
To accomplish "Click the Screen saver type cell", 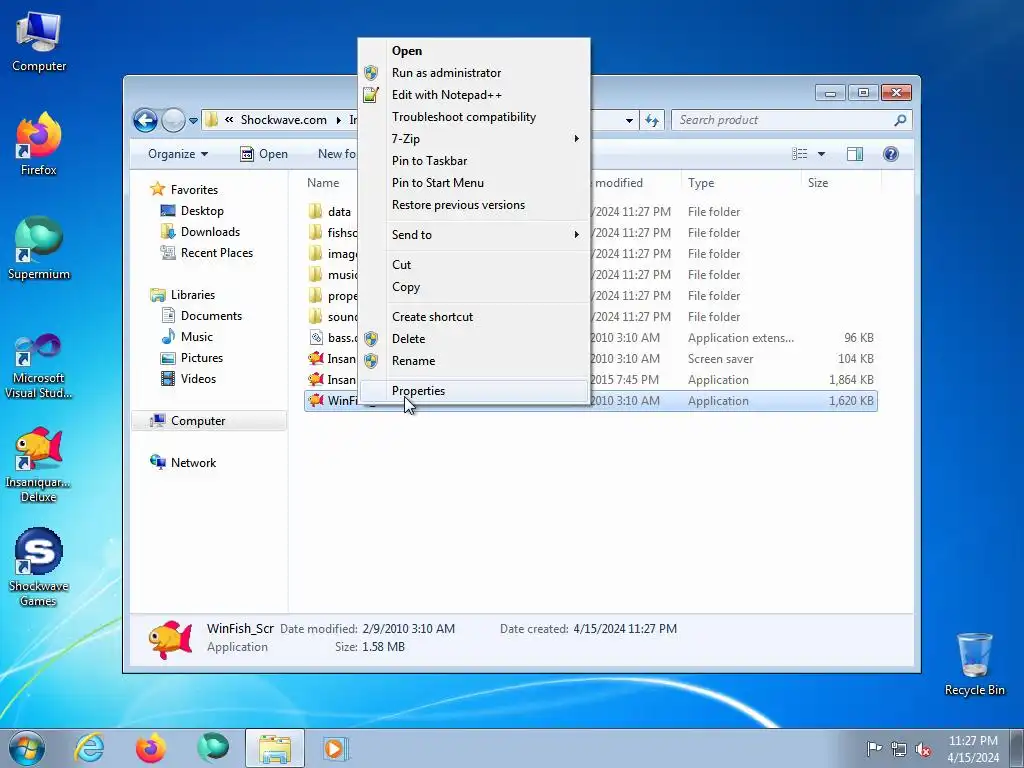I will [x=720, y=359].
